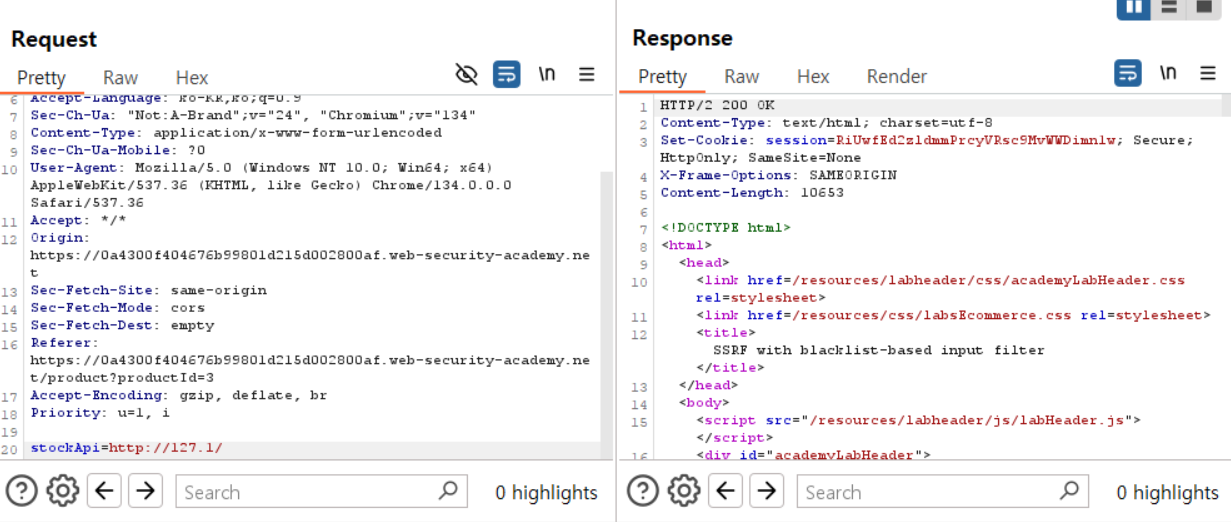Open the Request panel hamburger options menu
Image resolution: width=1231 pixels, height=522 pixels.
click(x=587, y=74)
